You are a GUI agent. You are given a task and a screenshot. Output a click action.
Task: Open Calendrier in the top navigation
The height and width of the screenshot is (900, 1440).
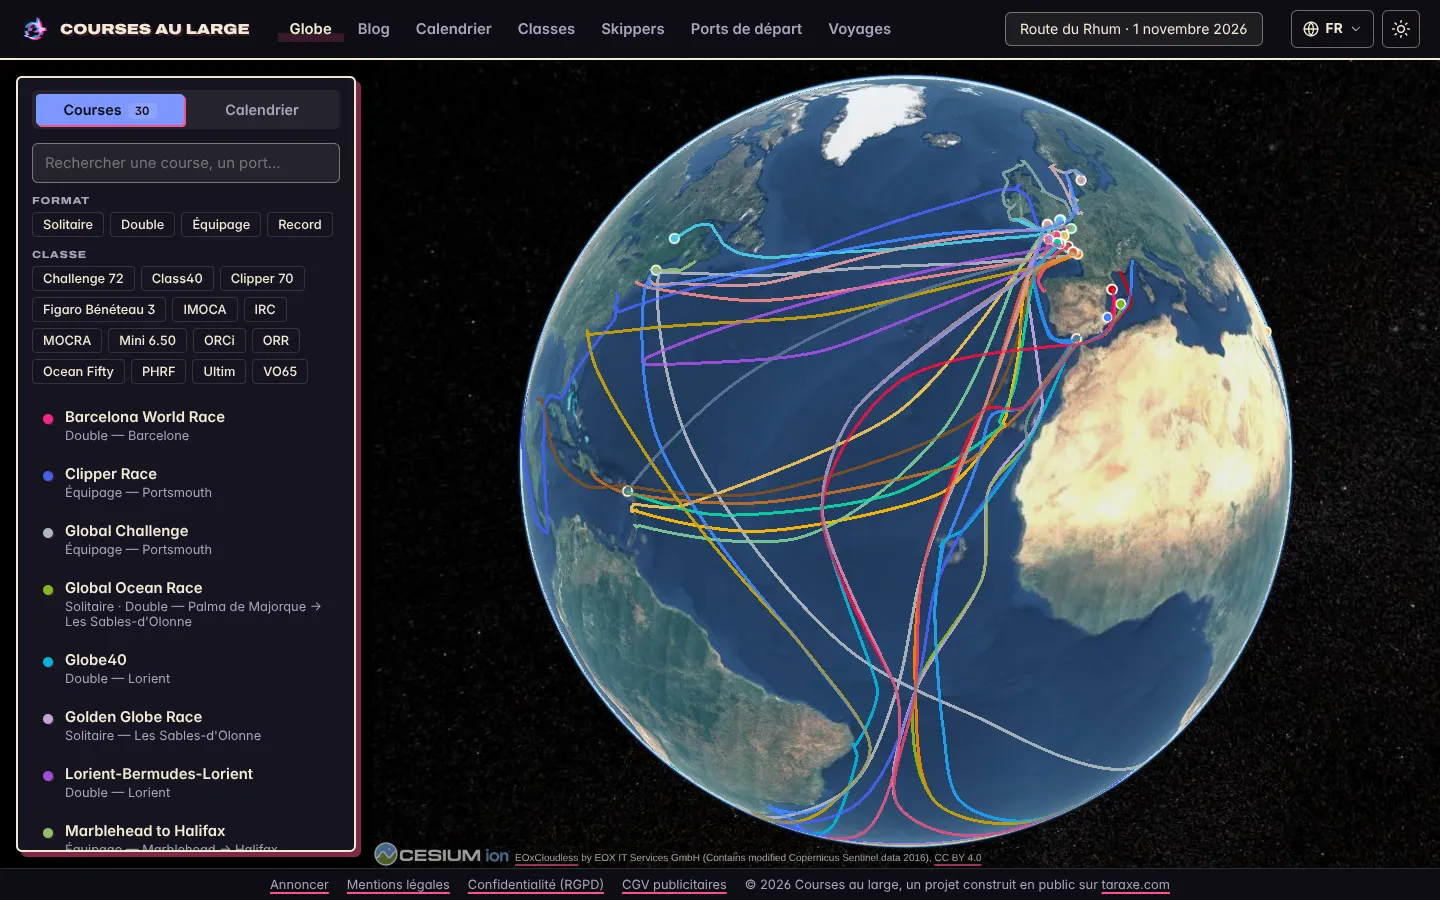(453, 29)
